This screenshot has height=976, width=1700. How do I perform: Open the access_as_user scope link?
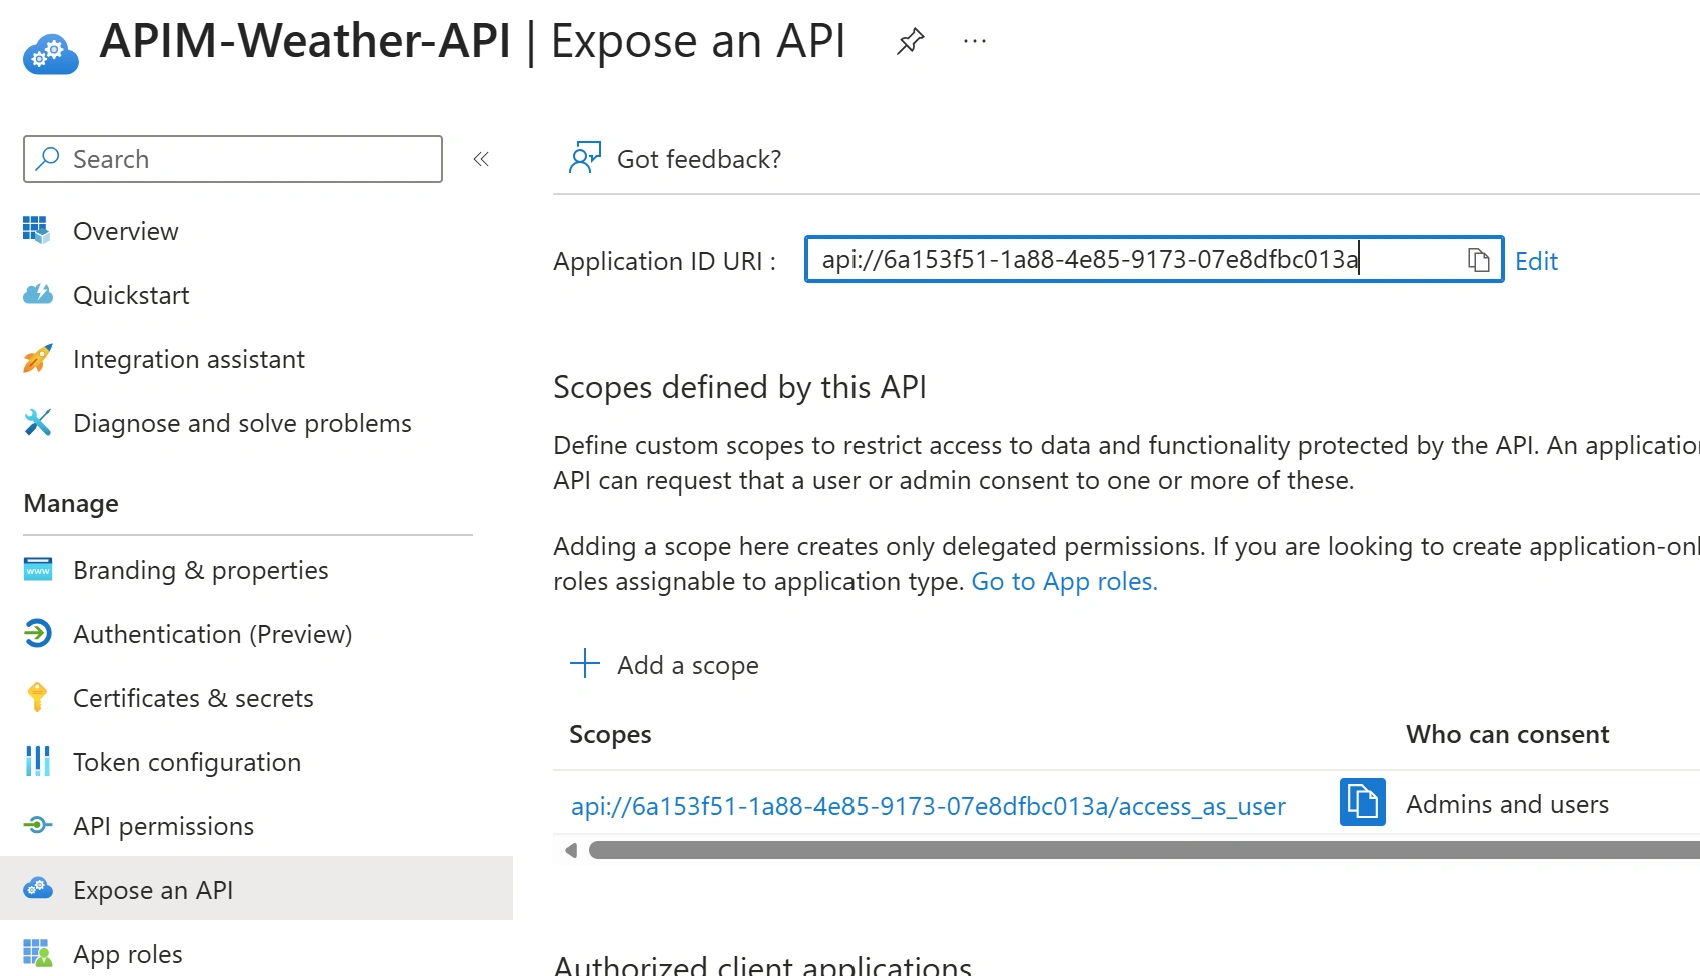(928, 806)
